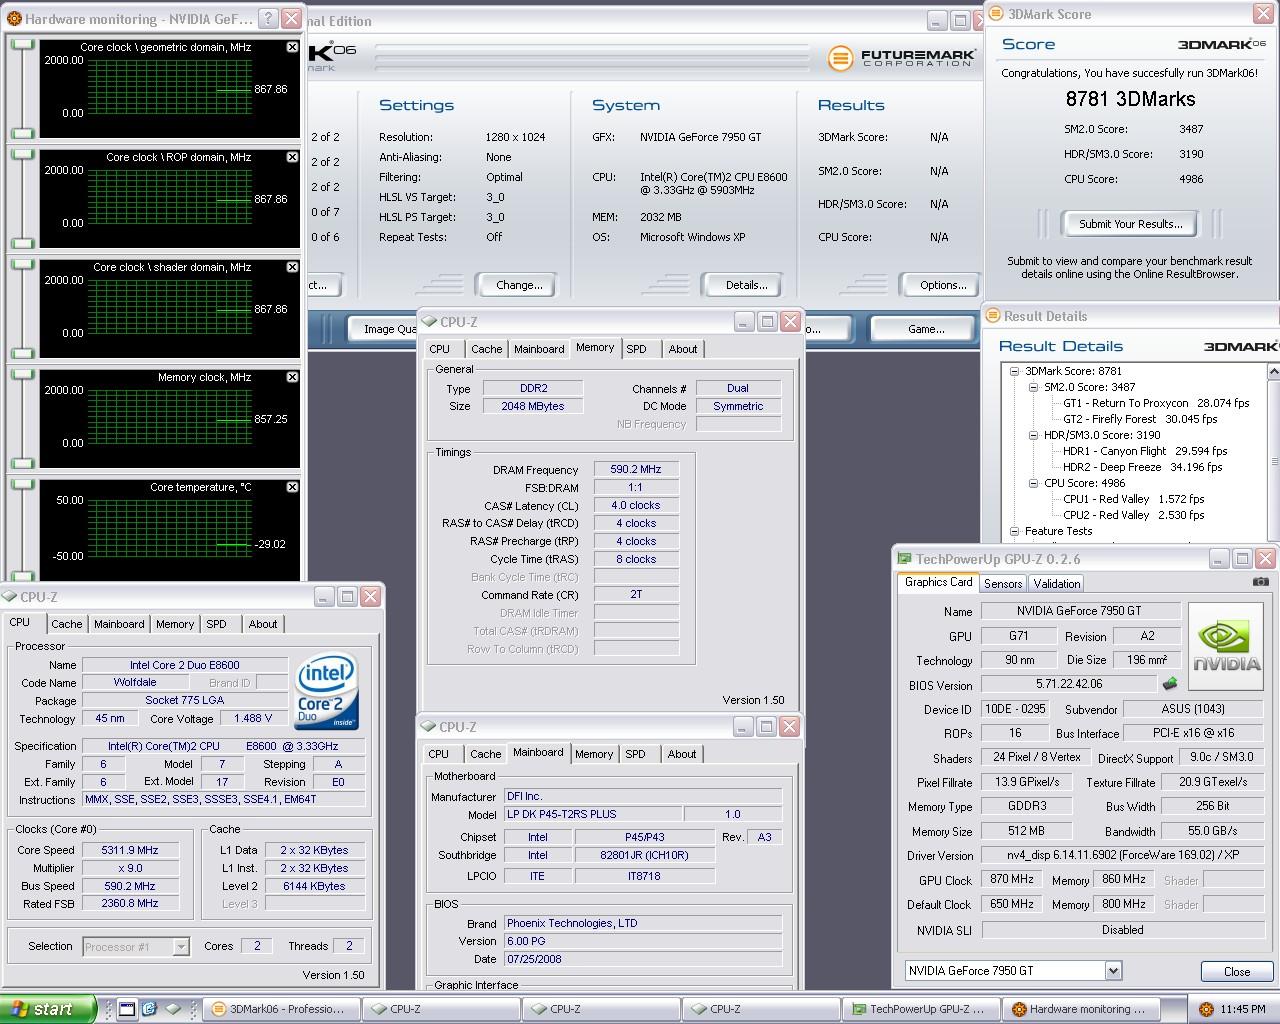Click slider handle above geometric domain graph

(x=22, y=43)
